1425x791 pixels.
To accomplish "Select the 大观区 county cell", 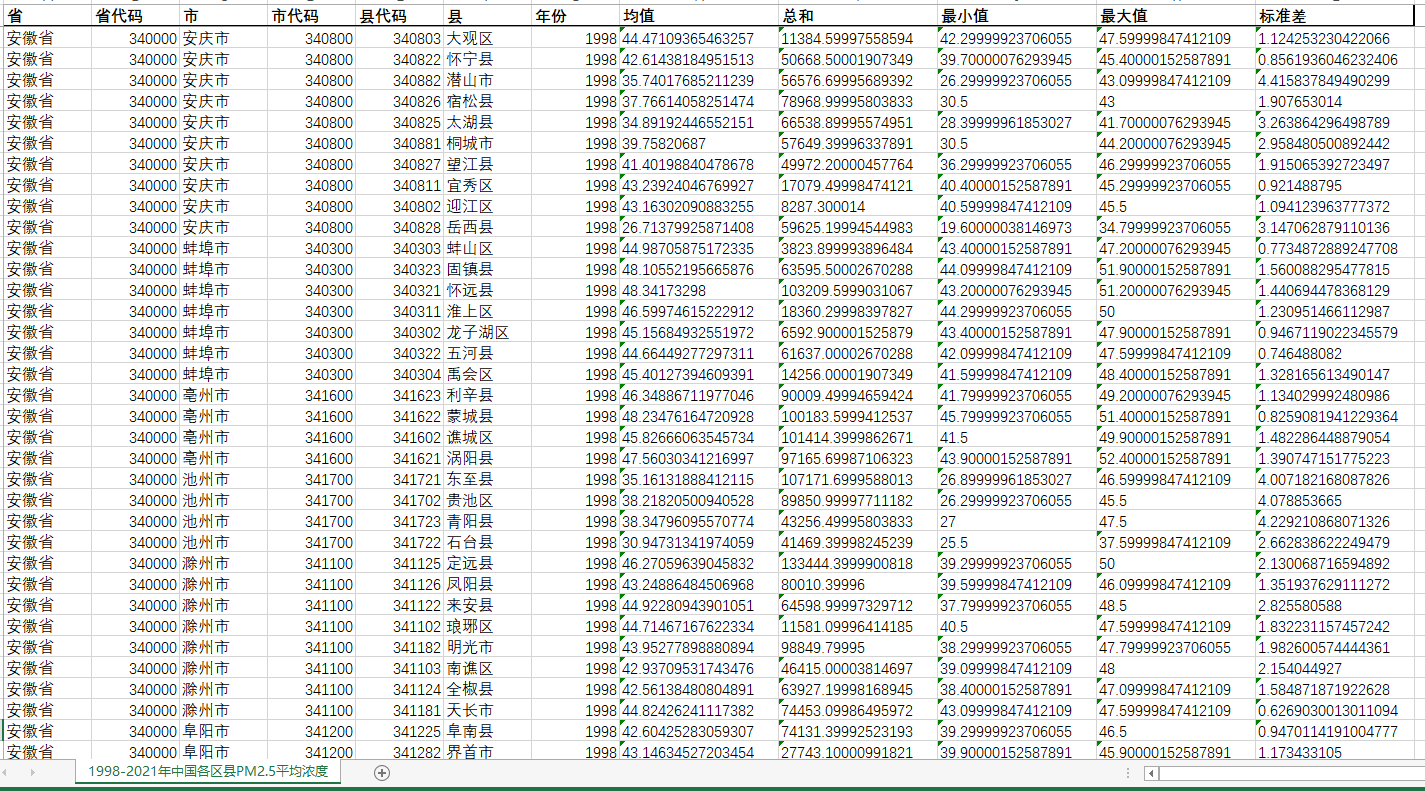I will point(488,38).
